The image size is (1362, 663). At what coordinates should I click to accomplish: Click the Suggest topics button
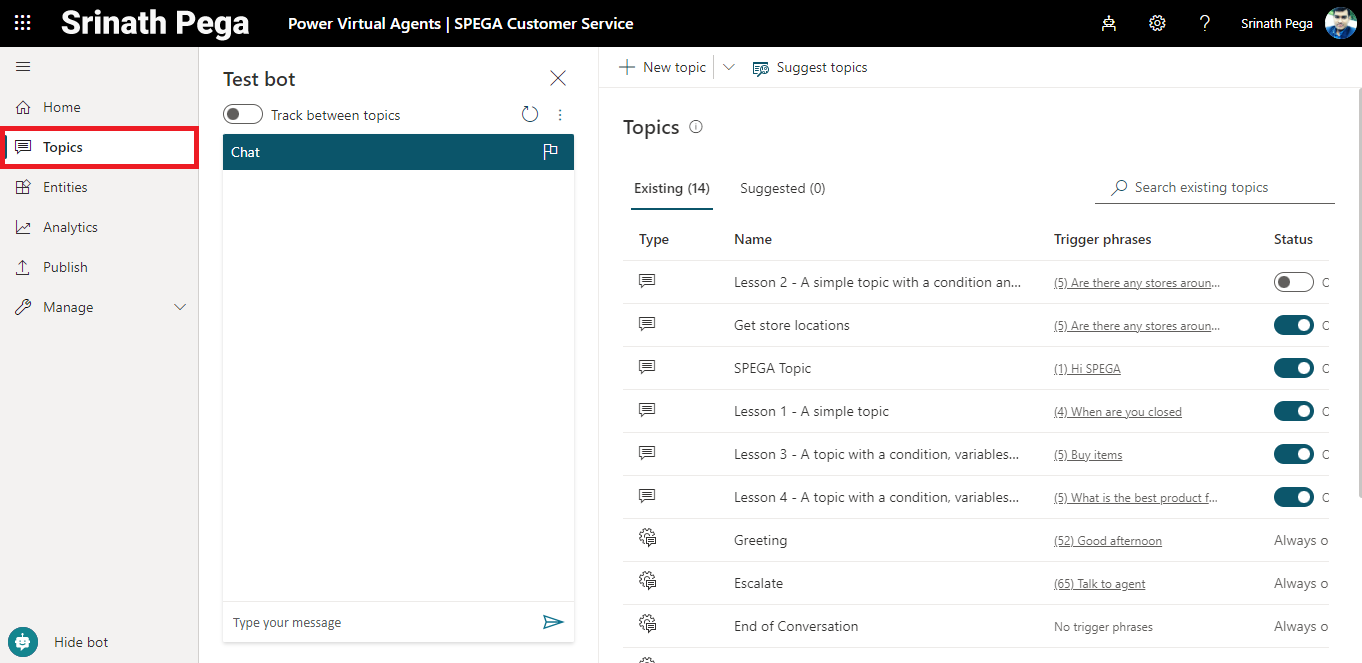[810, 67]
